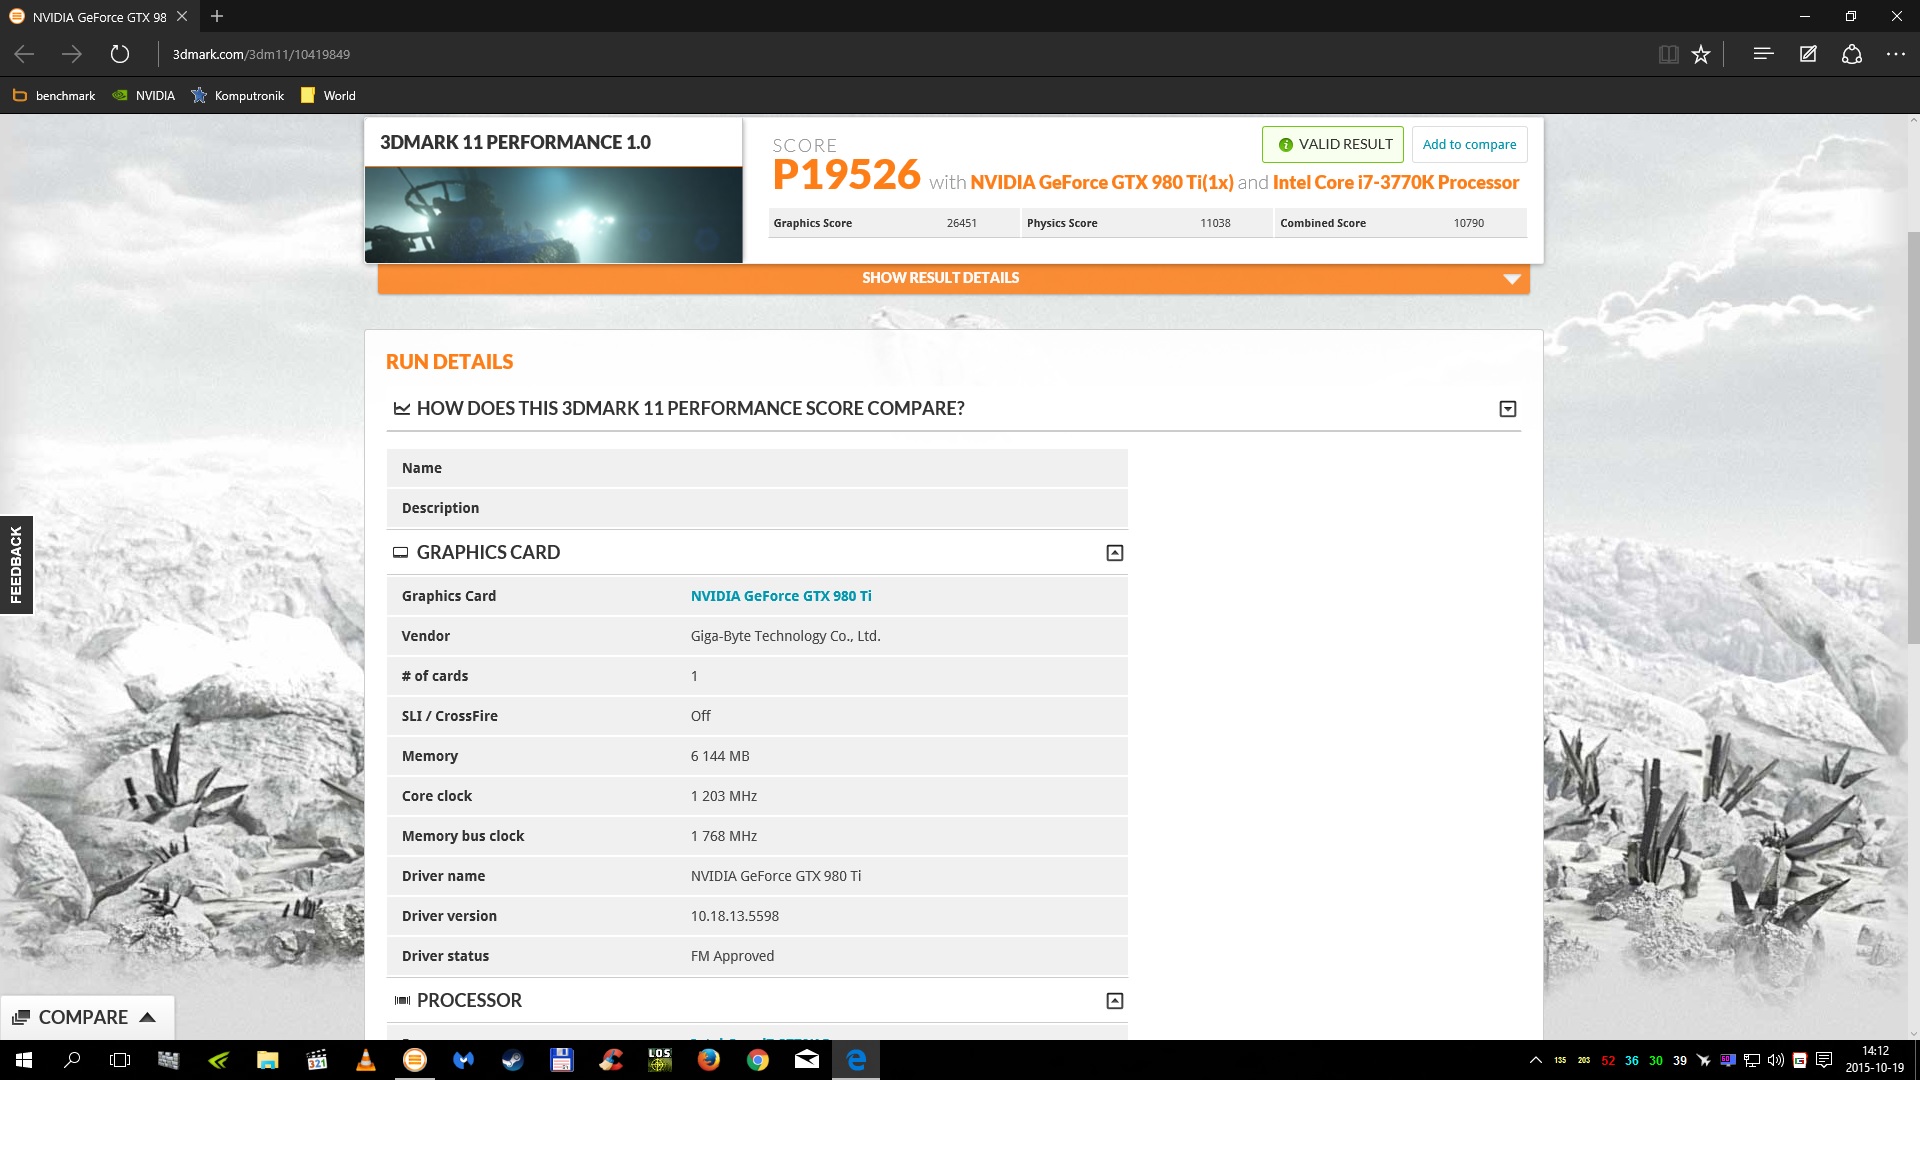
Task: Launch CCleaner from taskbar
Action: tap(610, 1060)
